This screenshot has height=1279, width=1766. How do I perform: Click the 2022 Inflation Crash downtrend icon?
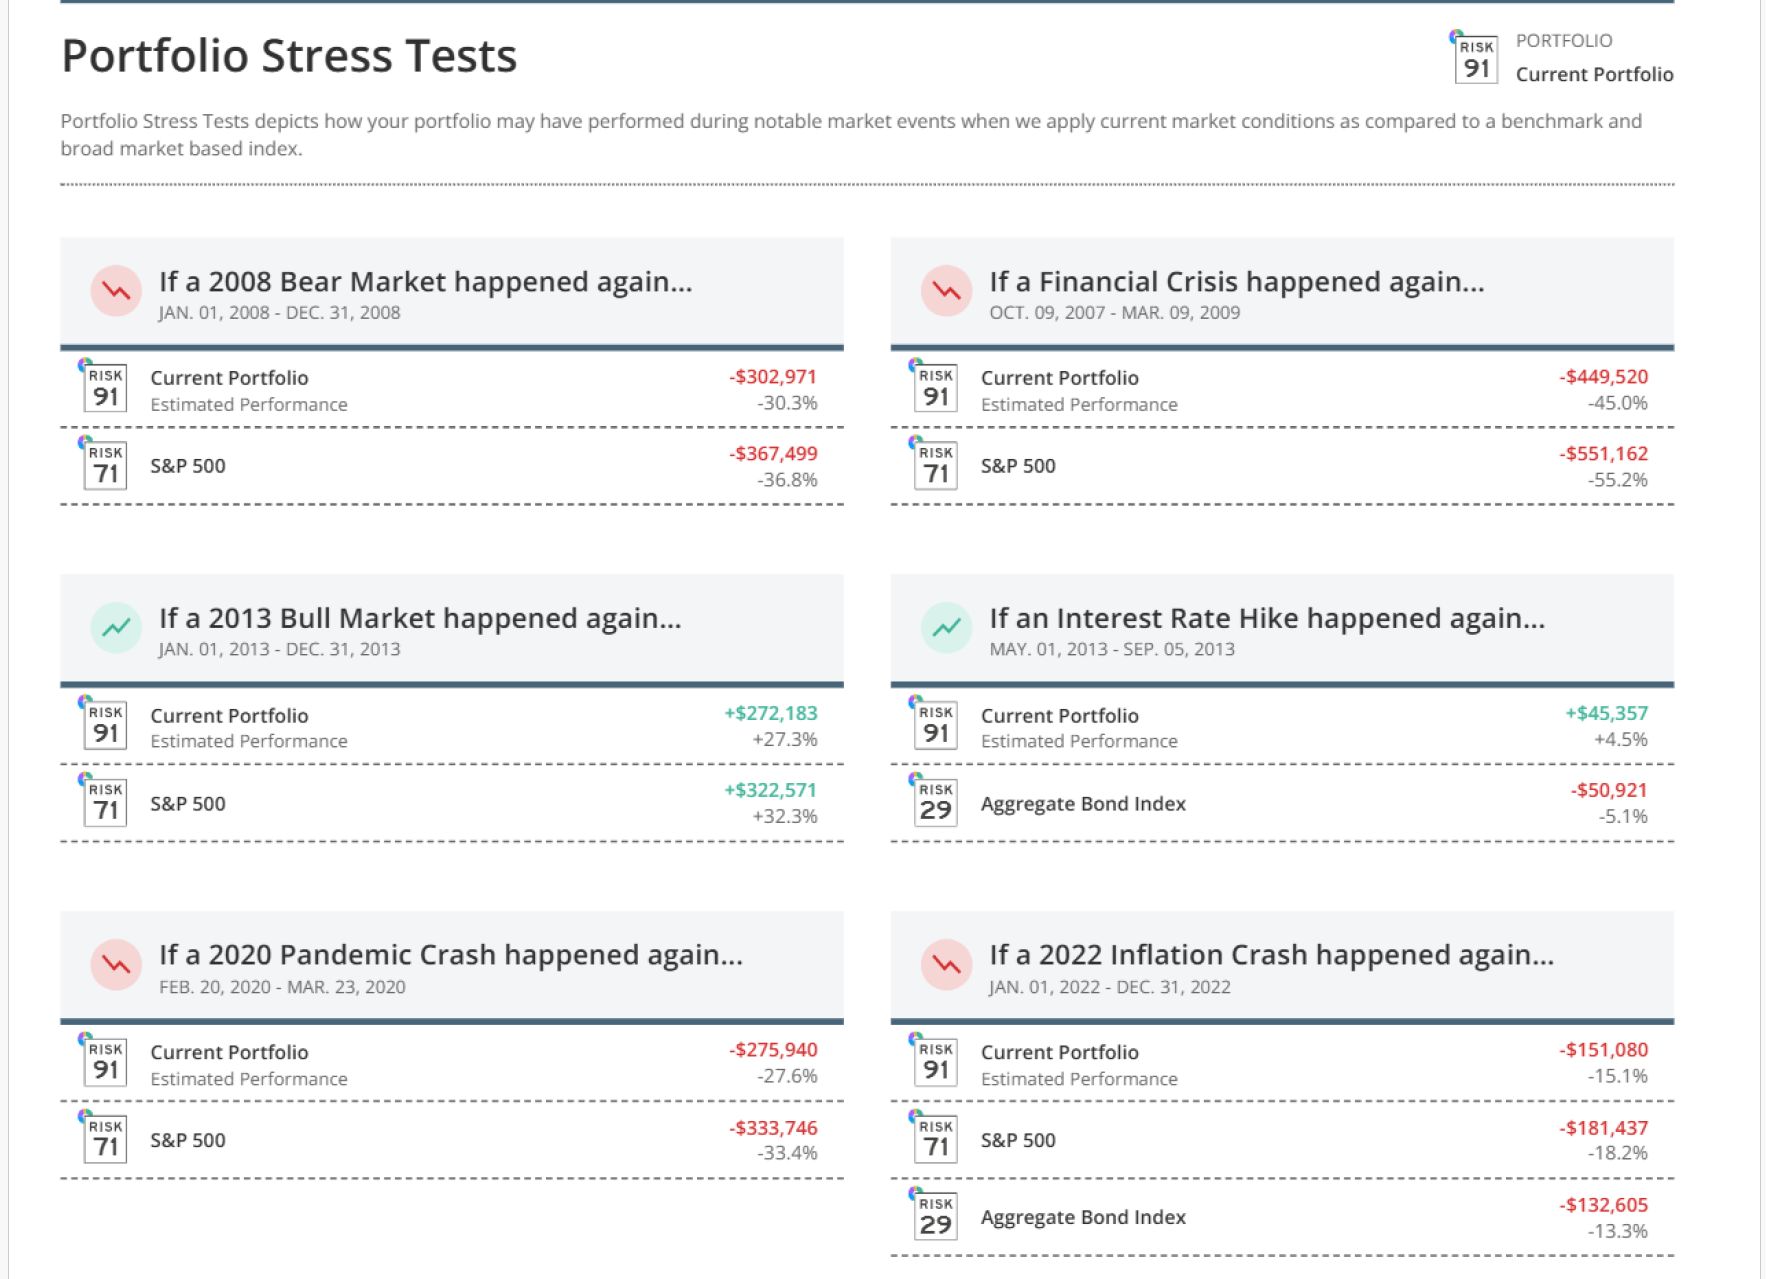[946, 965]
